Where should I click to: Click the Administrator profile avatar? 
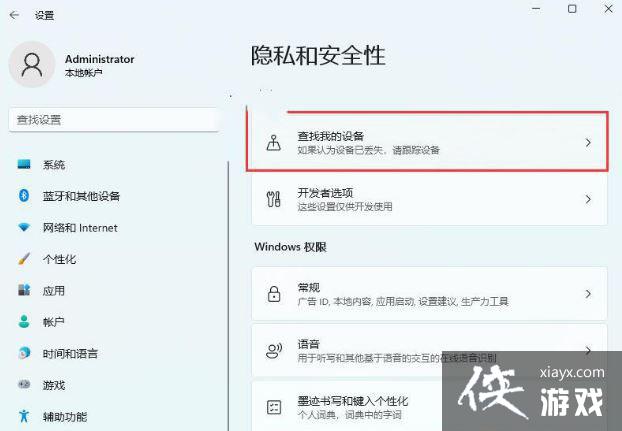point(32,65)
